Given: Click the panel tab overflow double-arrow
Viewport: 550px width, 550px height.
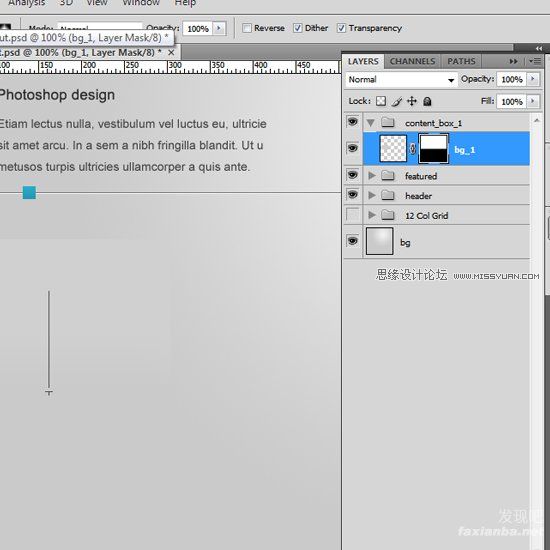Looking at the screenshot, I should click(x=513, y=61).
